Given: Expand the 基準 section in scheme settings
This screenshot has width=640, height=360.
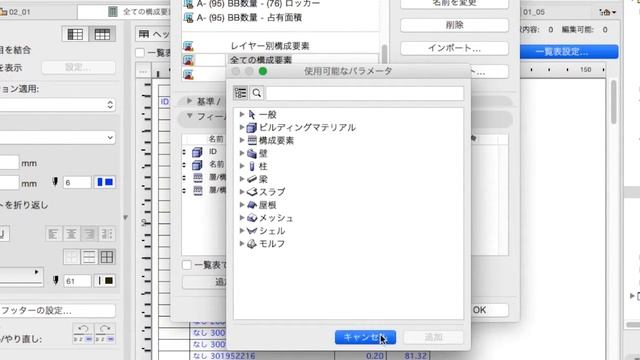Looking at the screenshot, I should (189, 101).
